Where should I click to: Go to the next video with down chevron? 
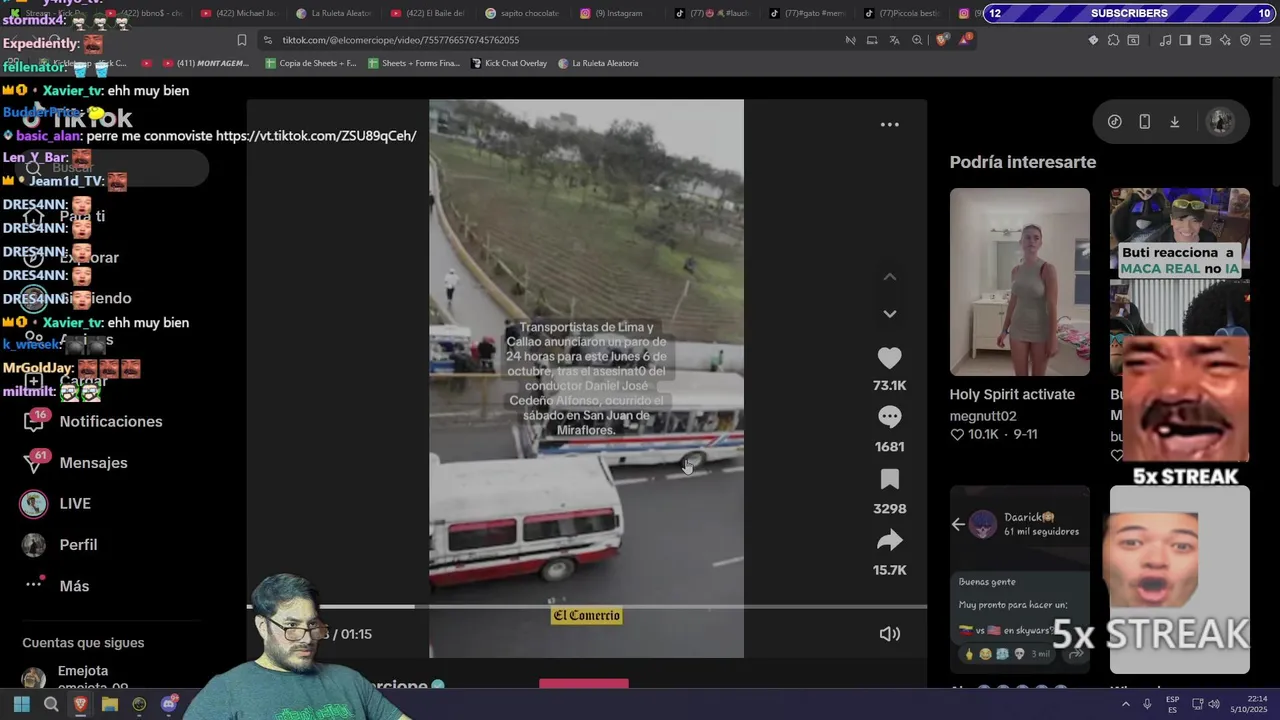889,314
